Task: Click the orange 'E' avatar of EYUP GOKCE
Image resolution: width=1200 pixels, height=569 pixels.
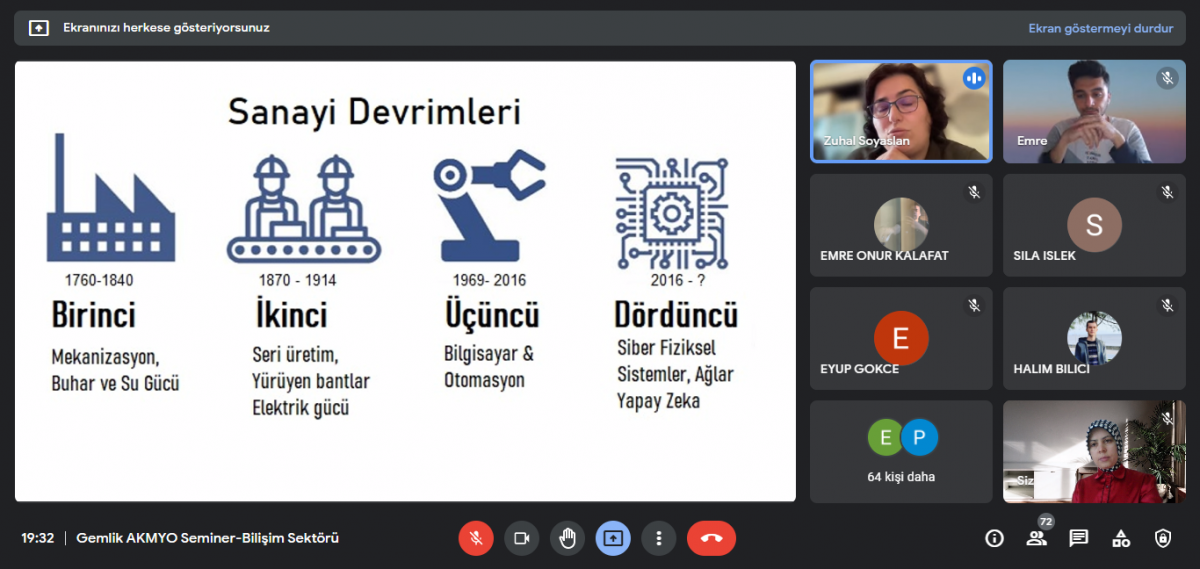Action: click(901, 338)
